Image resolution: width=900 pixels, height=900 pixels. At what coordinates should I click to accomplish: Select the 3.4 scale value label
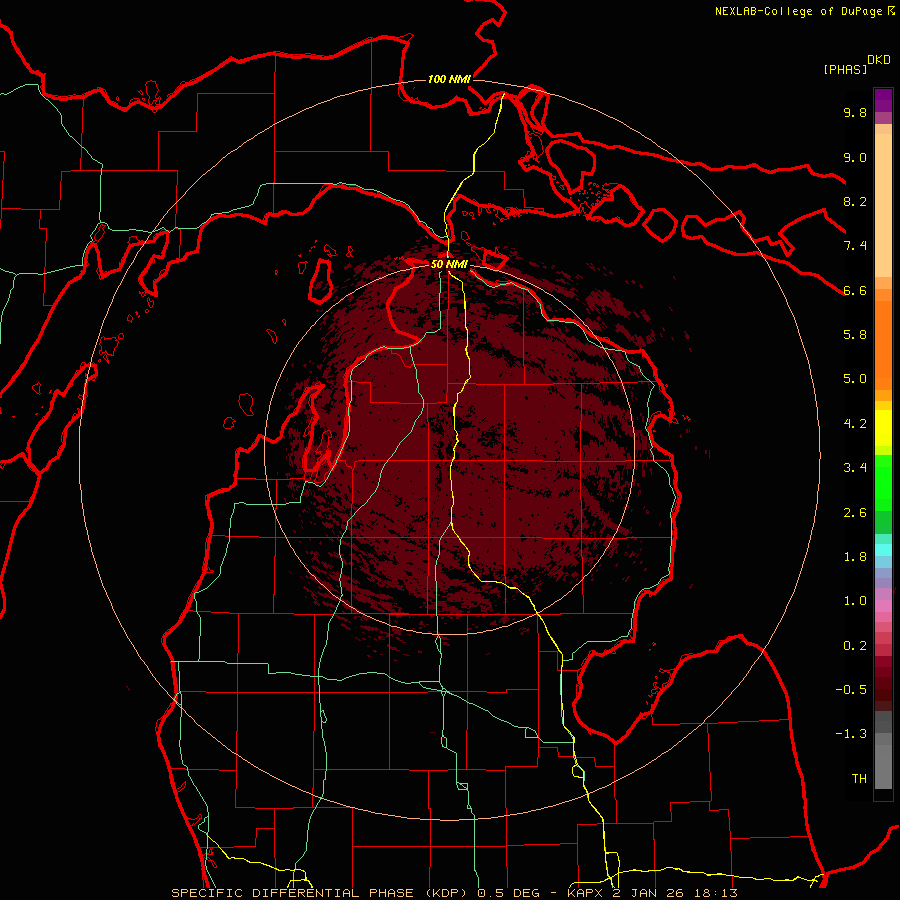click(855, 468)
